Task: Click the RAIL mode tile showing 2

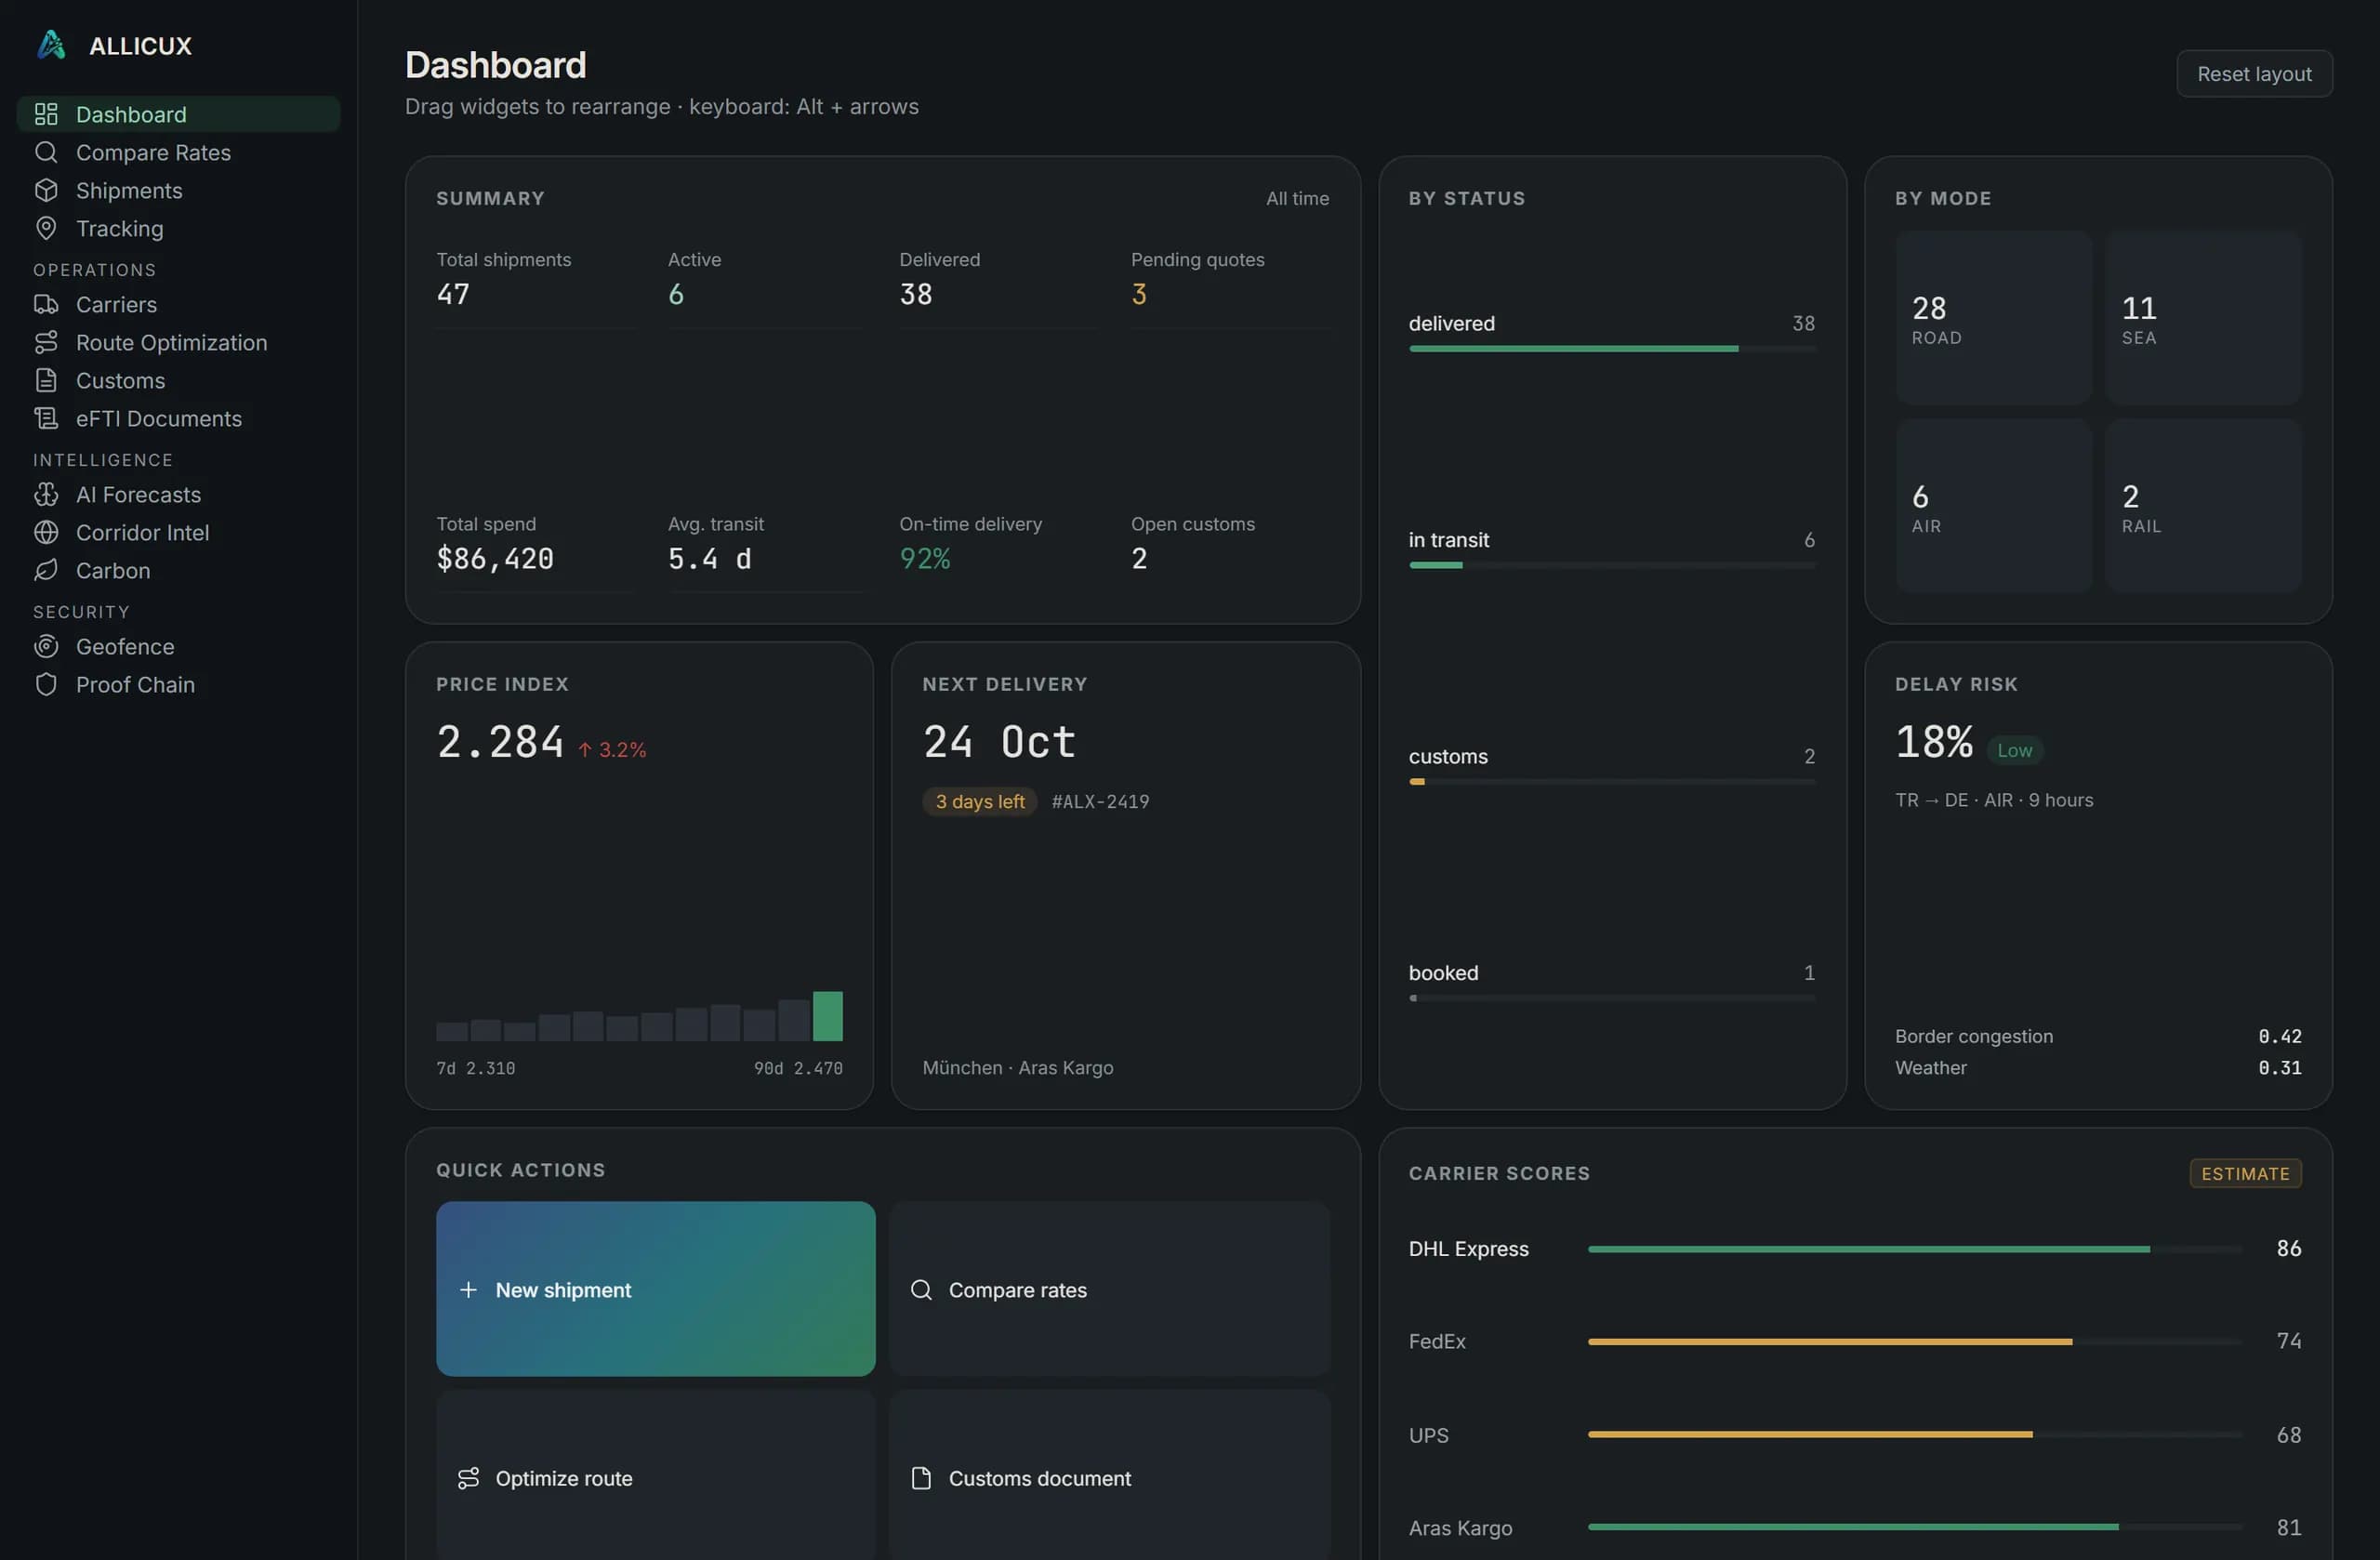Action: pyautogui.click(x=2203, y=506)
